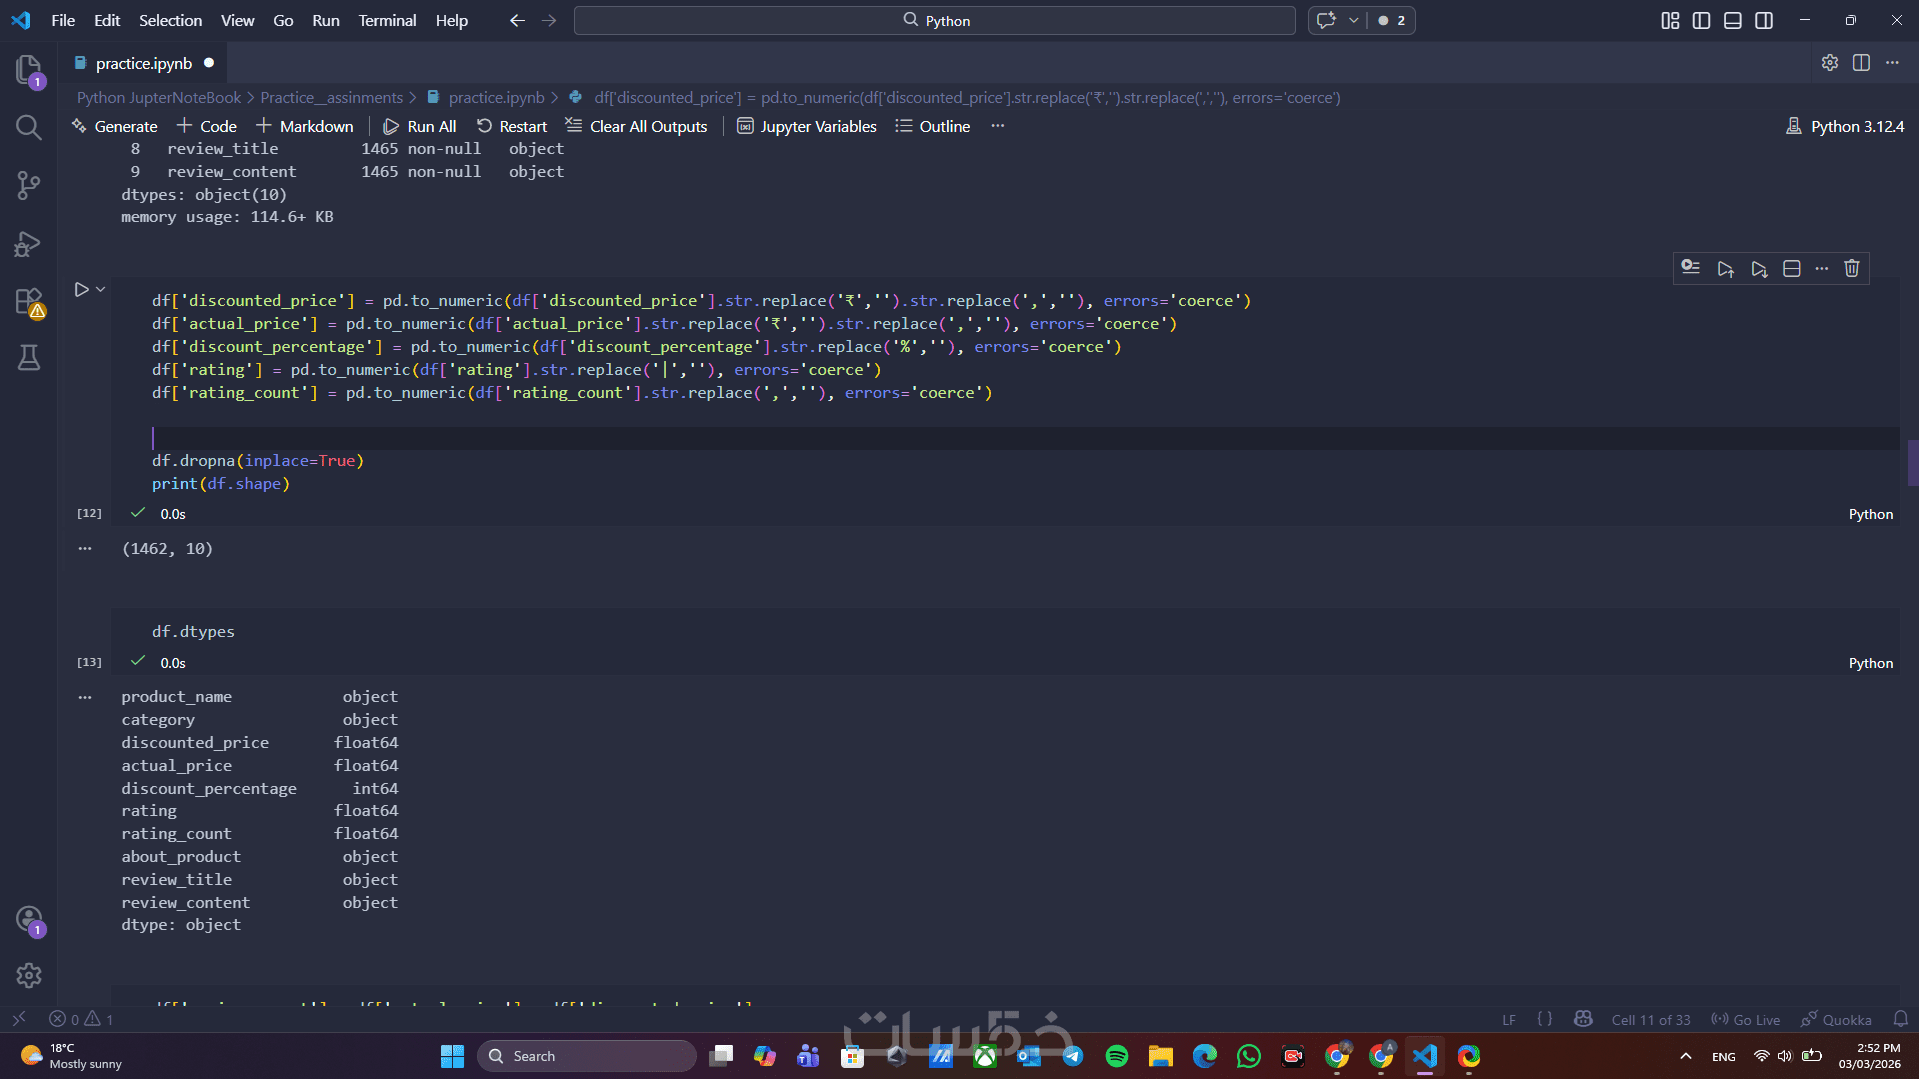Viewport: 1919px width, 1079px height.
Task: Open the Source Control view
Action: pyautogui.click(x=28, y=185)
